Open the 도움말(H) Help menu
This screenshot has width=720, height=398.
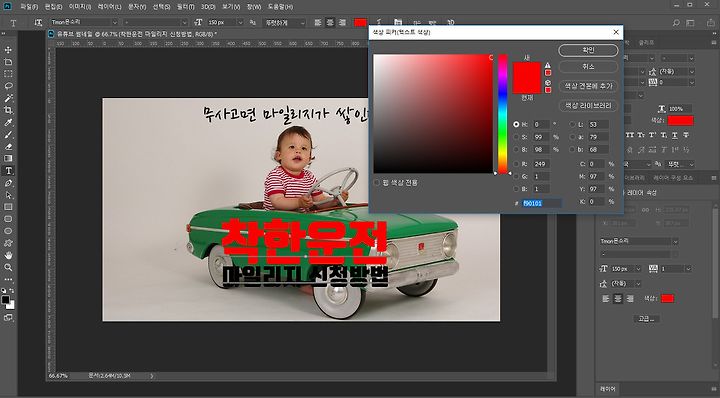pos(280,7)
